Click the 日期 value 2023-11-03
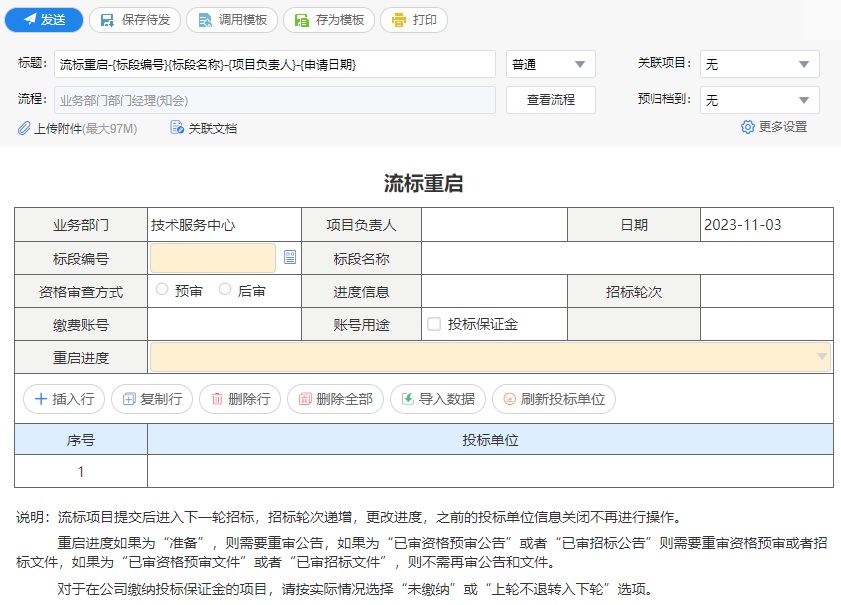Viewport: 841px width, 605px height. pyautogui.click(x=742, y=225)
